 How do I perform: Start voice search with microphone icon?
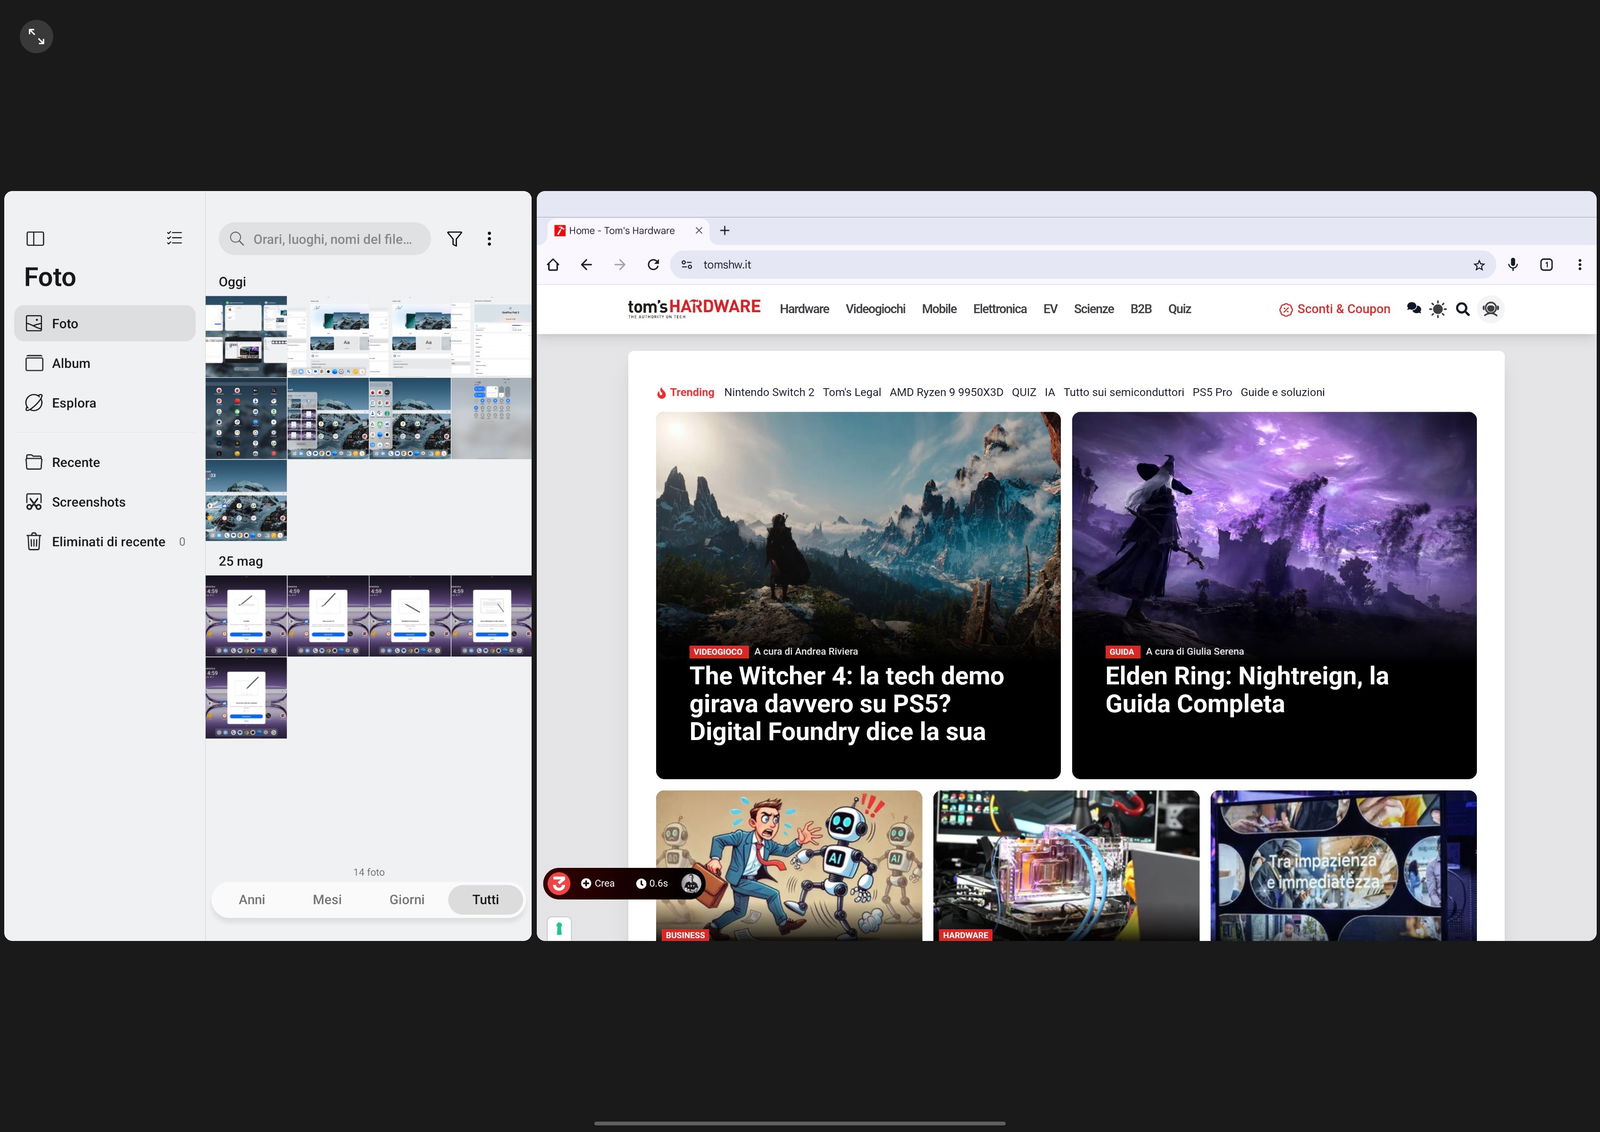(1513, 265)
